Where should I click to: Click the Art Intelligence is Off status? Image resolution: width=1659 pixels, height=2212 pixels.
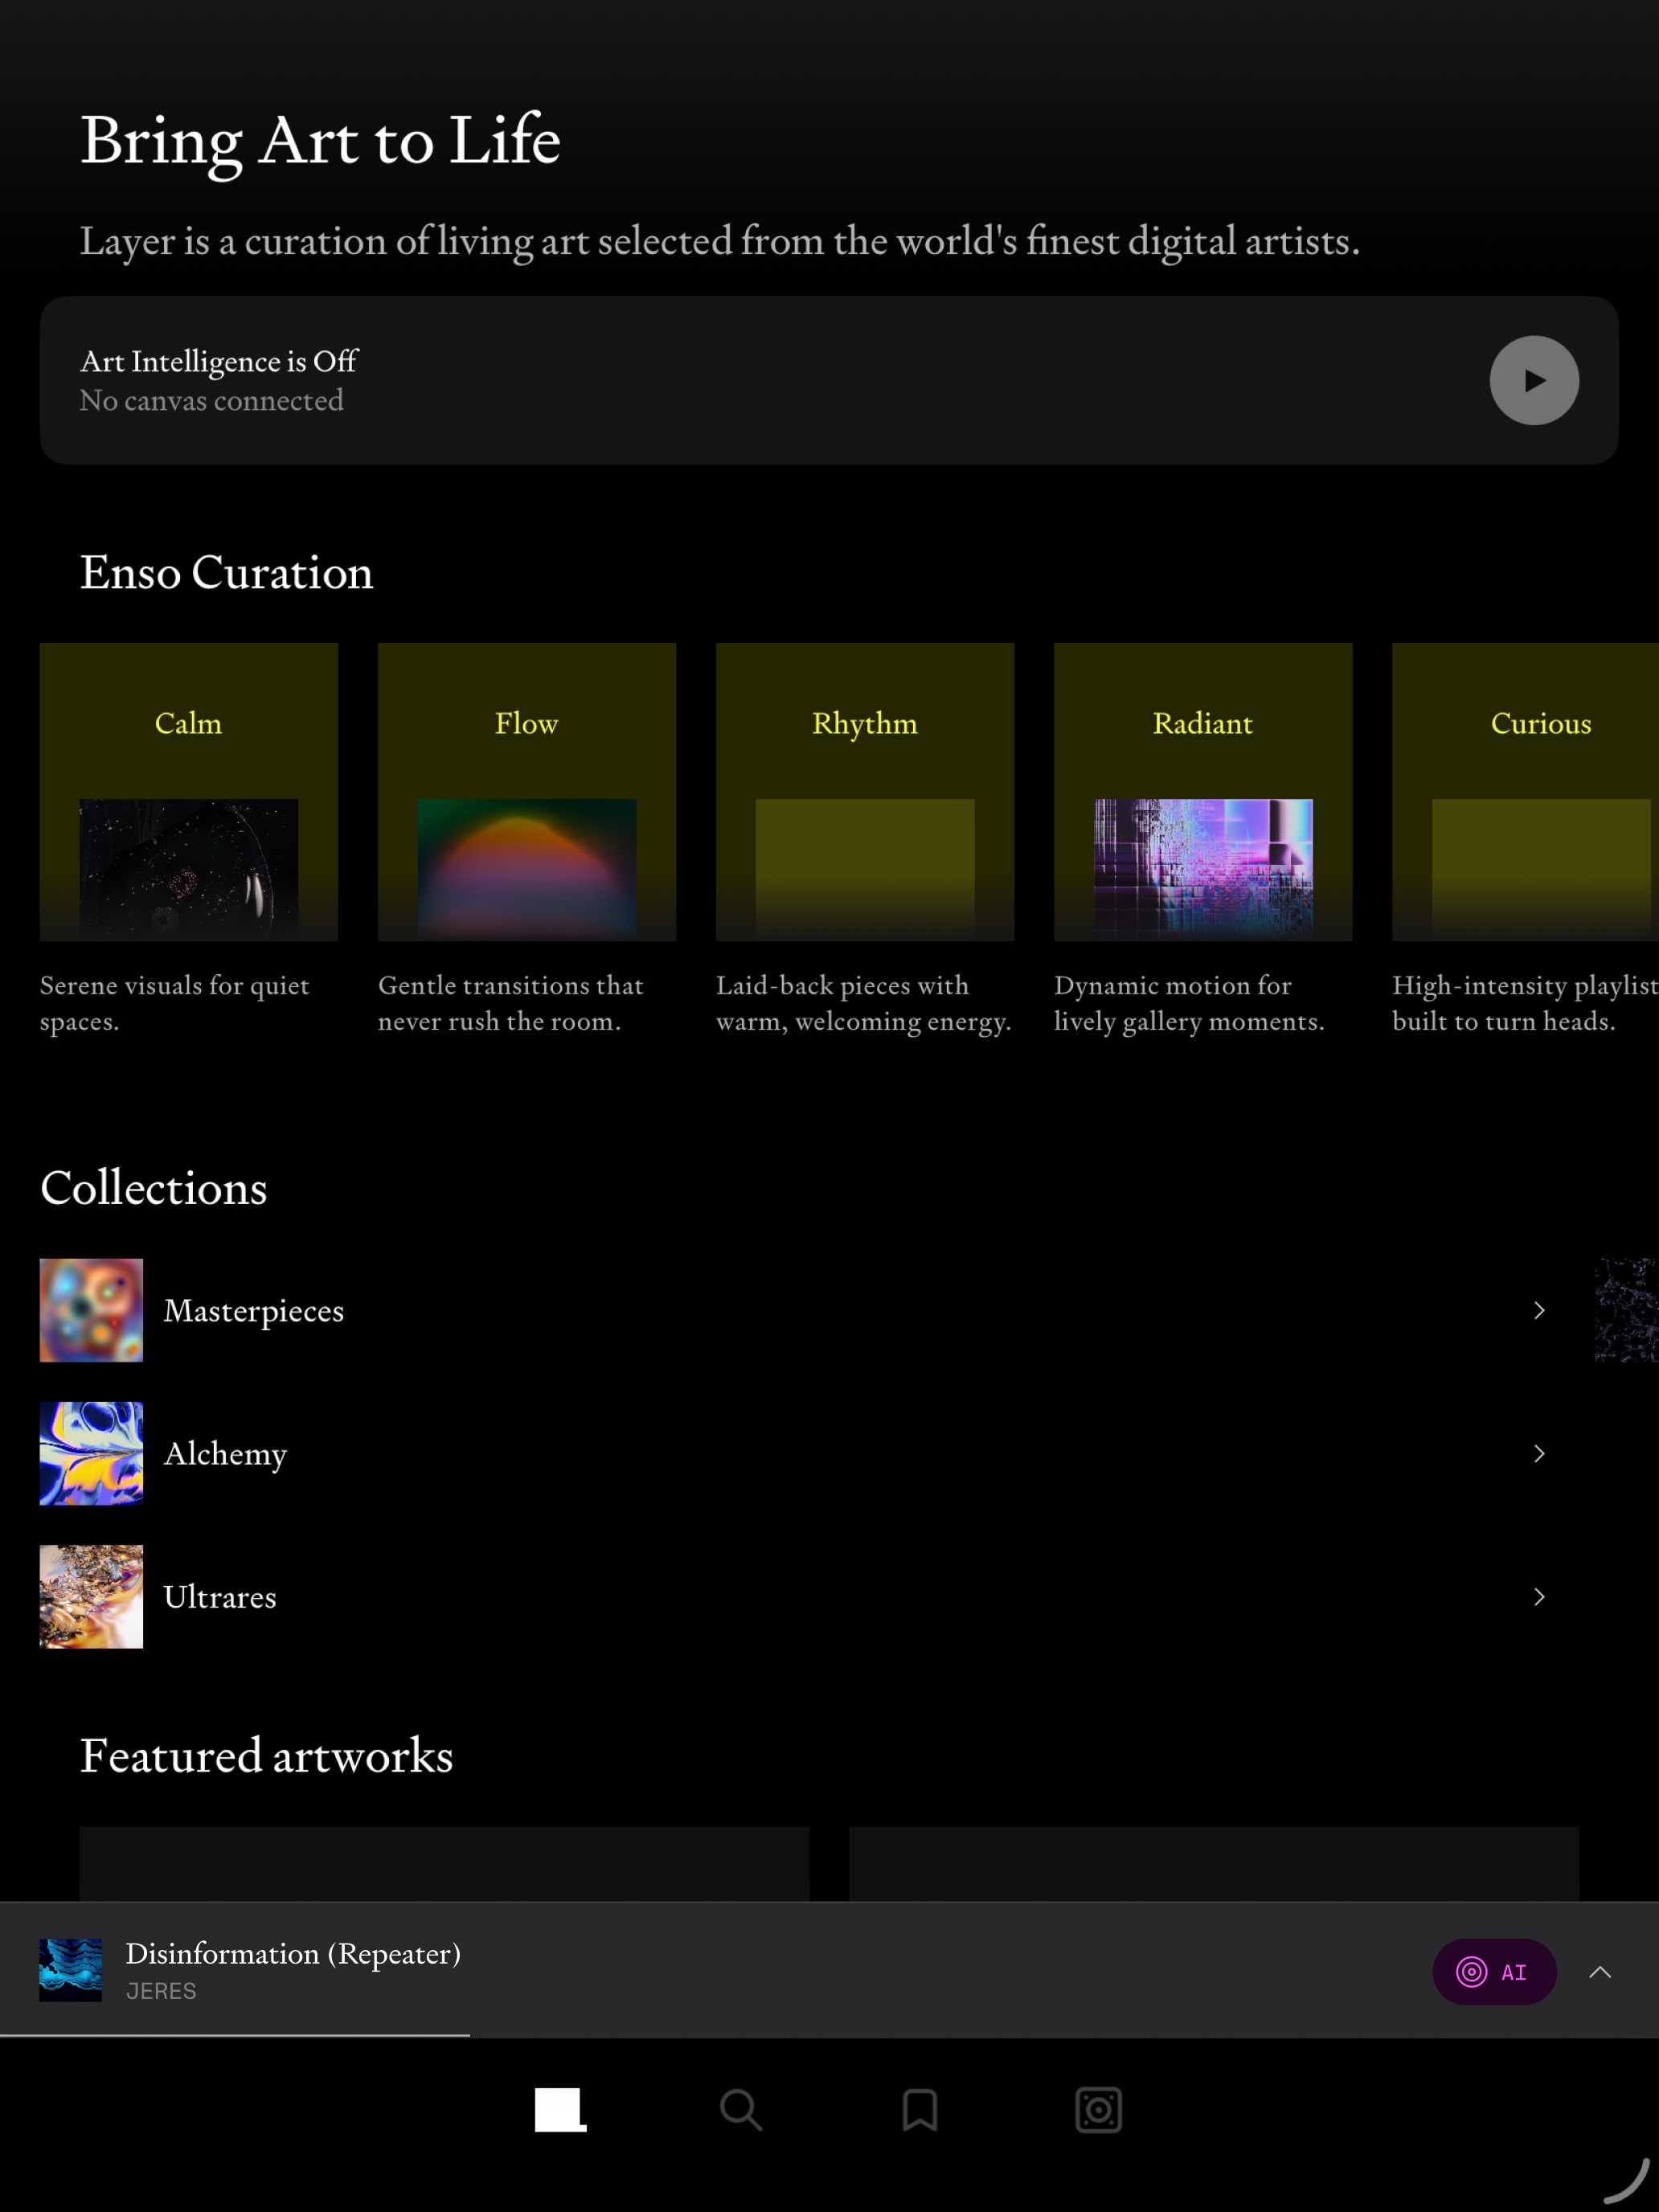pyautogui.click(x=219, y=361)
